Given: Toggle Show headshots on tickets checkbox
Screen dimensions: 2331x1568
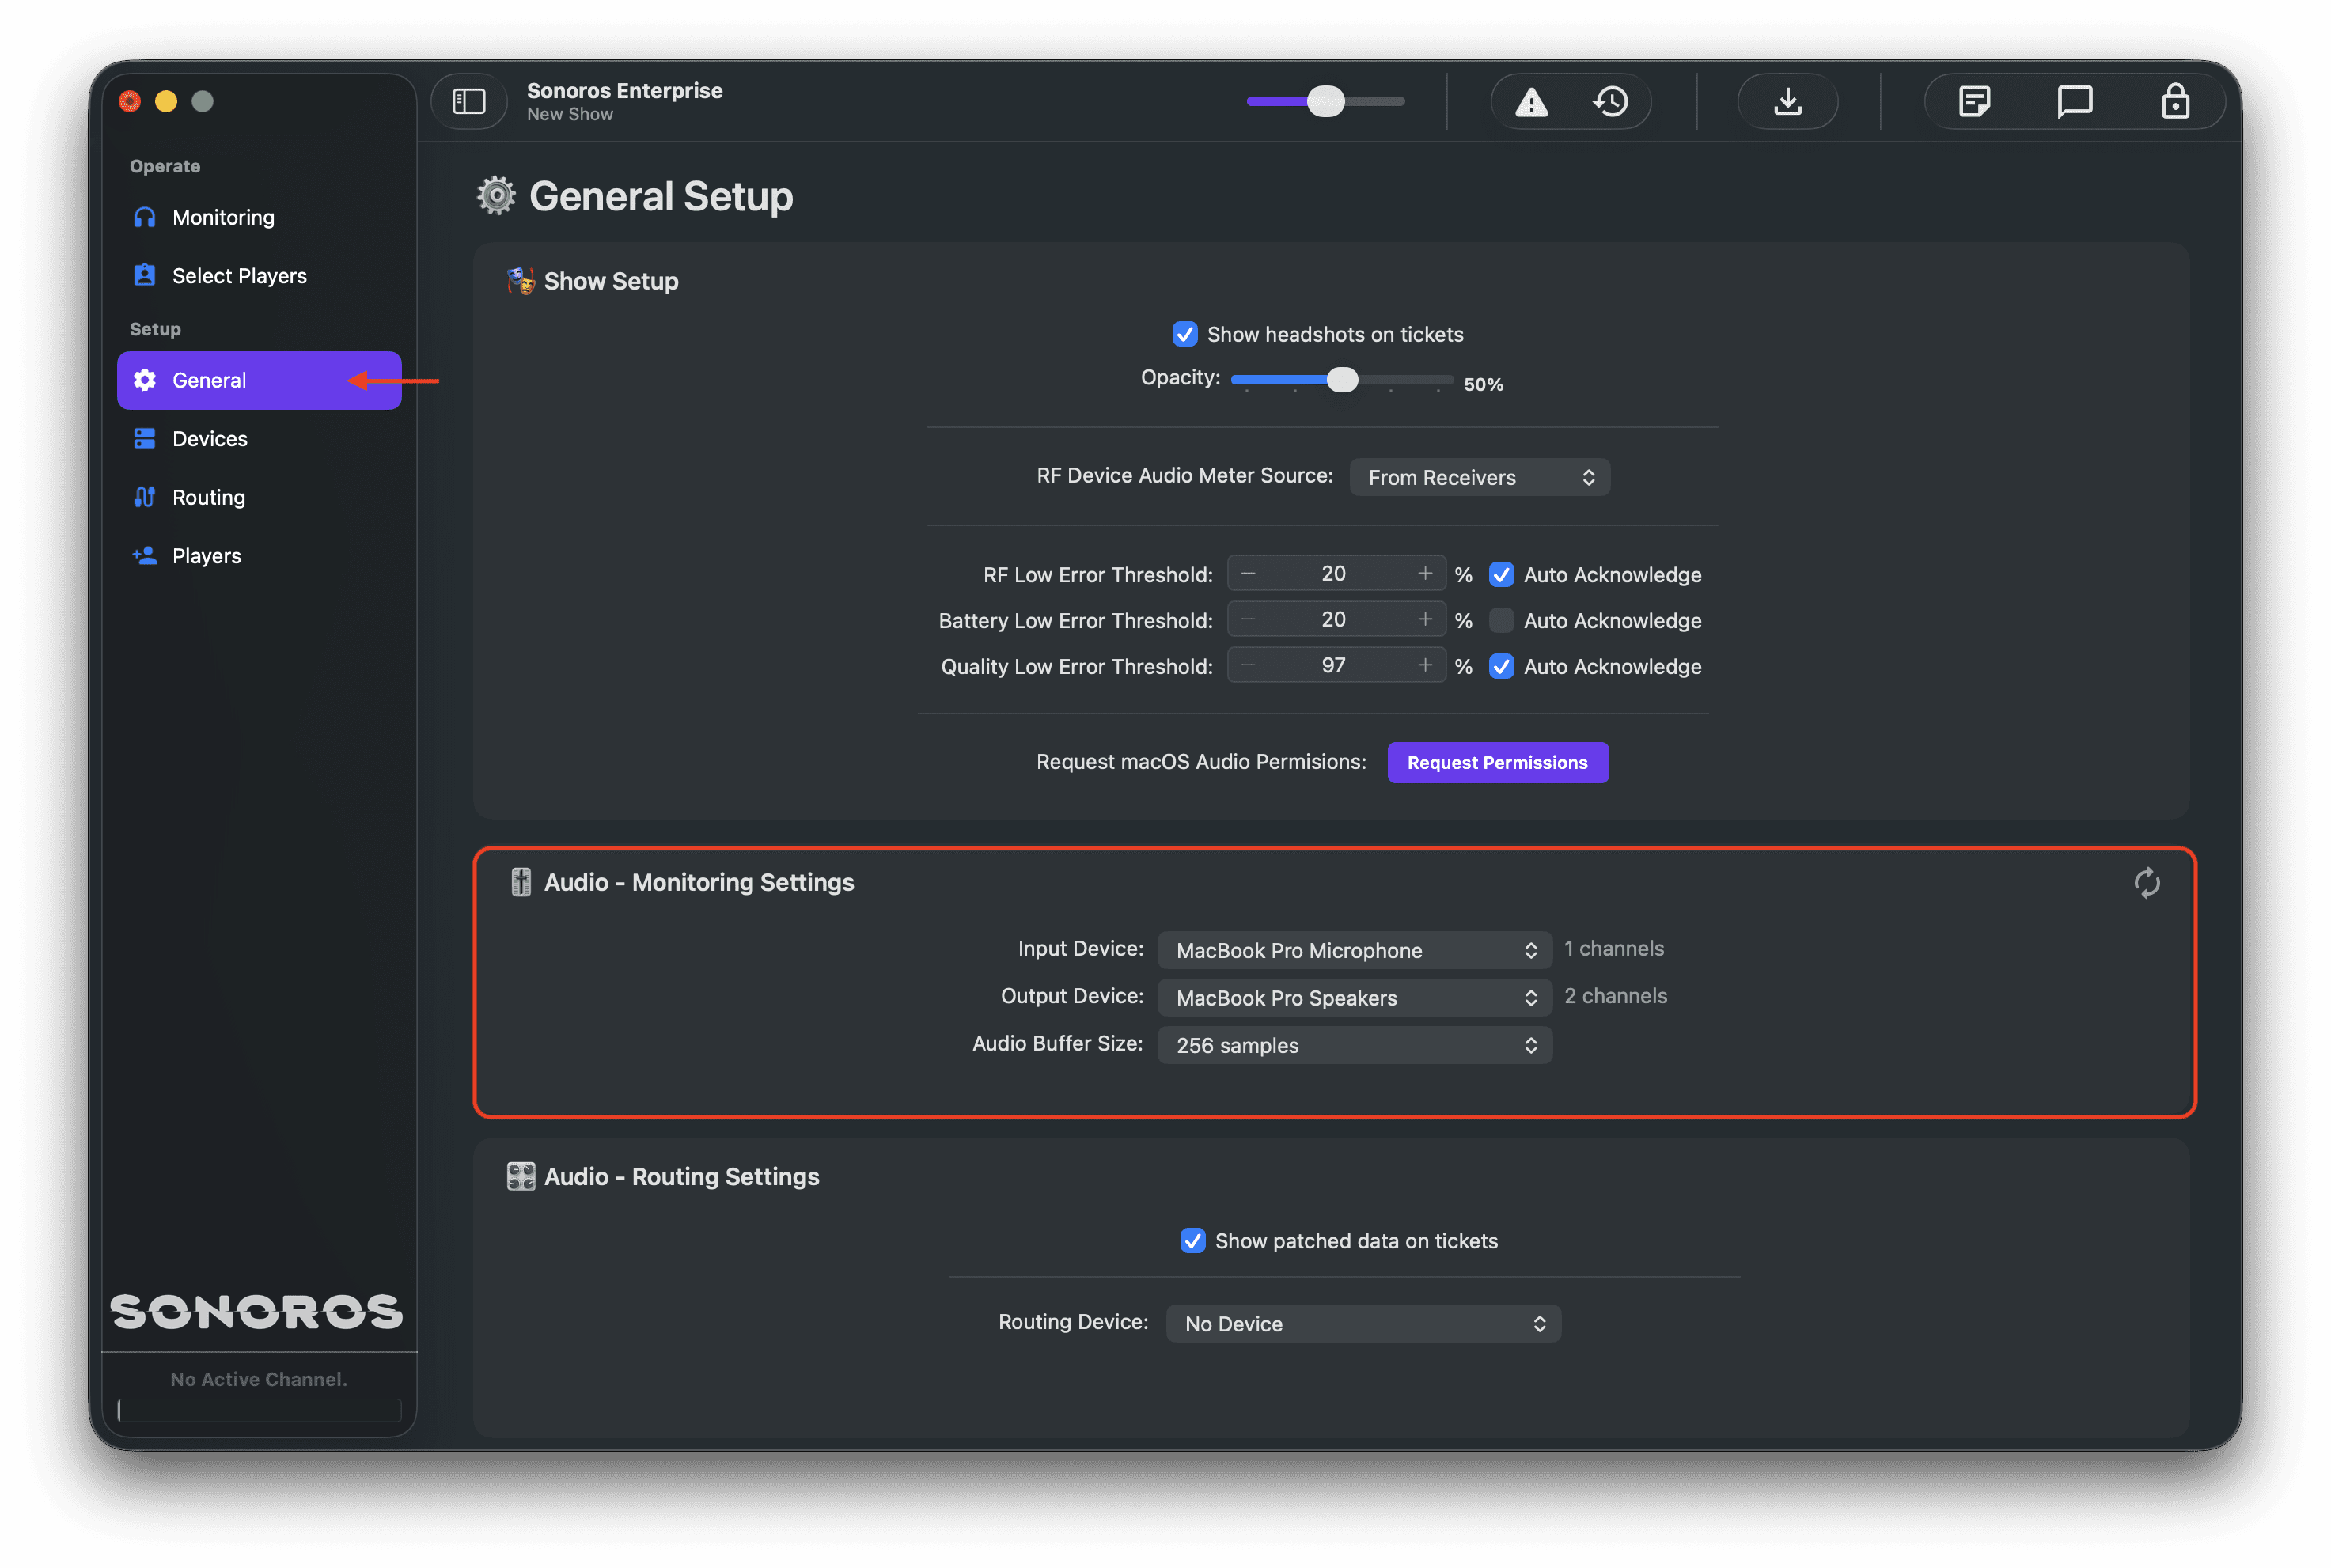Looking at the screenshot, I should point(1185,334).
